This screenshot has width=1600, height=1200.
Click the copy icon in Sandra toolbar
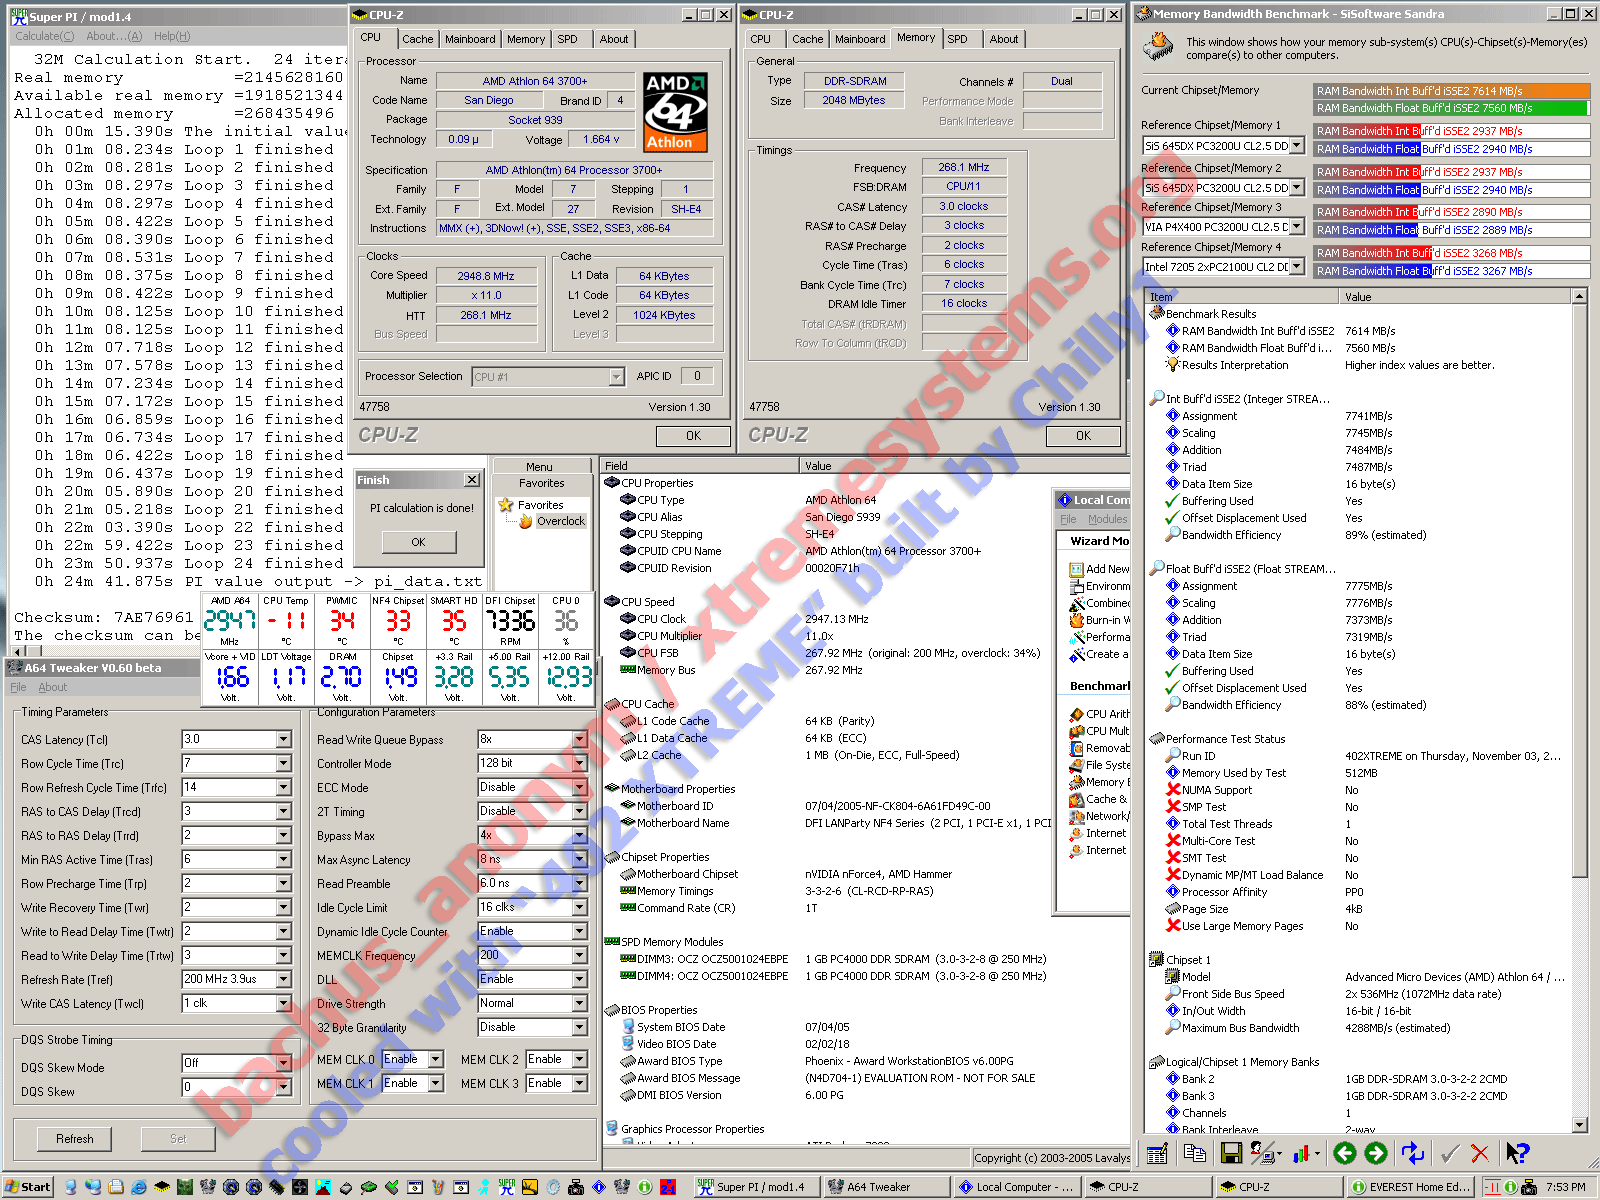click(x=1194, y=1153)
